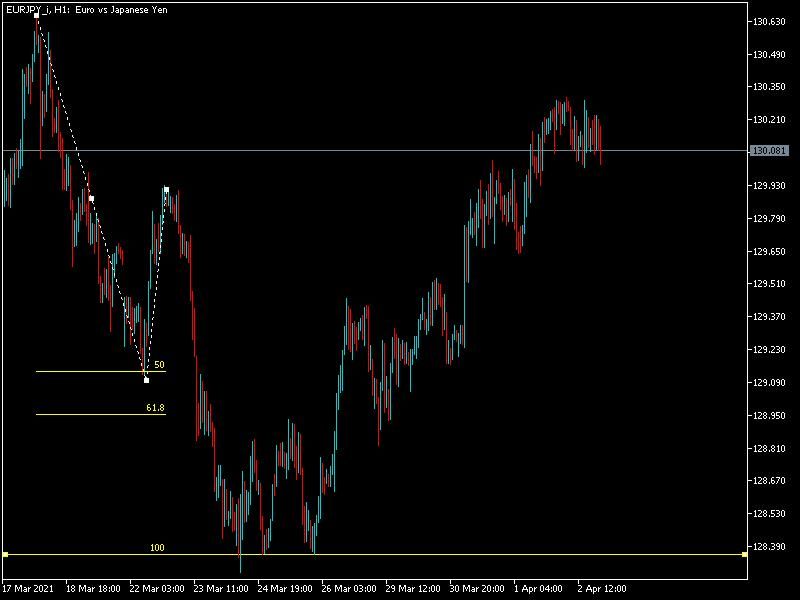Select the middle anchor point on the dotted trendline

point(91,198)
